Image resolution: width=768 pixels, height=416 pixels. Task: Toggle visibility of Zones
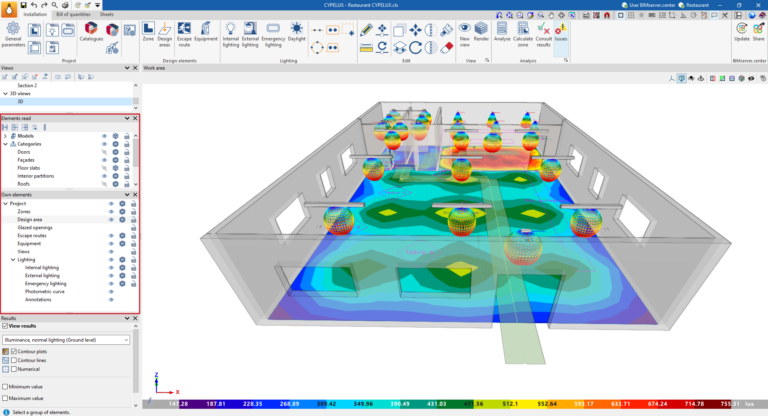pos(111,212)
